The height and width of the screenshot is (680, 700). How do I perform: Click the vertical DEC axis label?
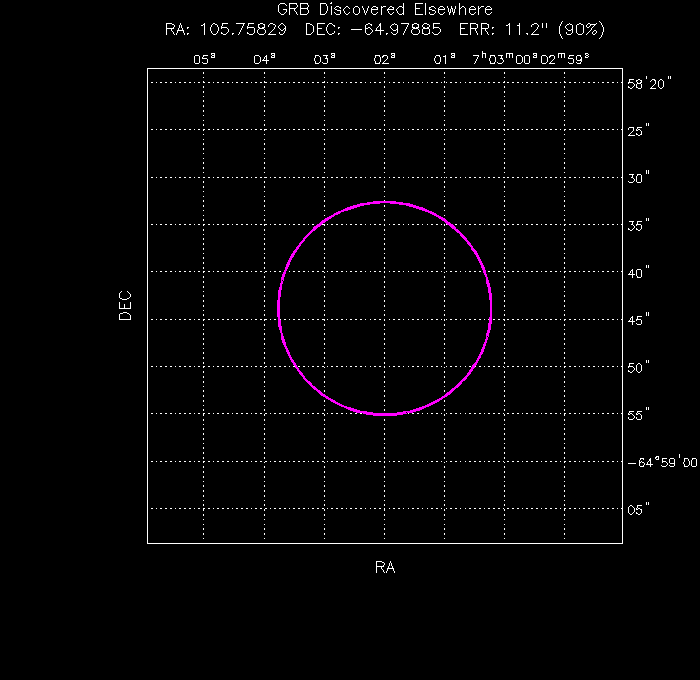[x=125, y=306]
